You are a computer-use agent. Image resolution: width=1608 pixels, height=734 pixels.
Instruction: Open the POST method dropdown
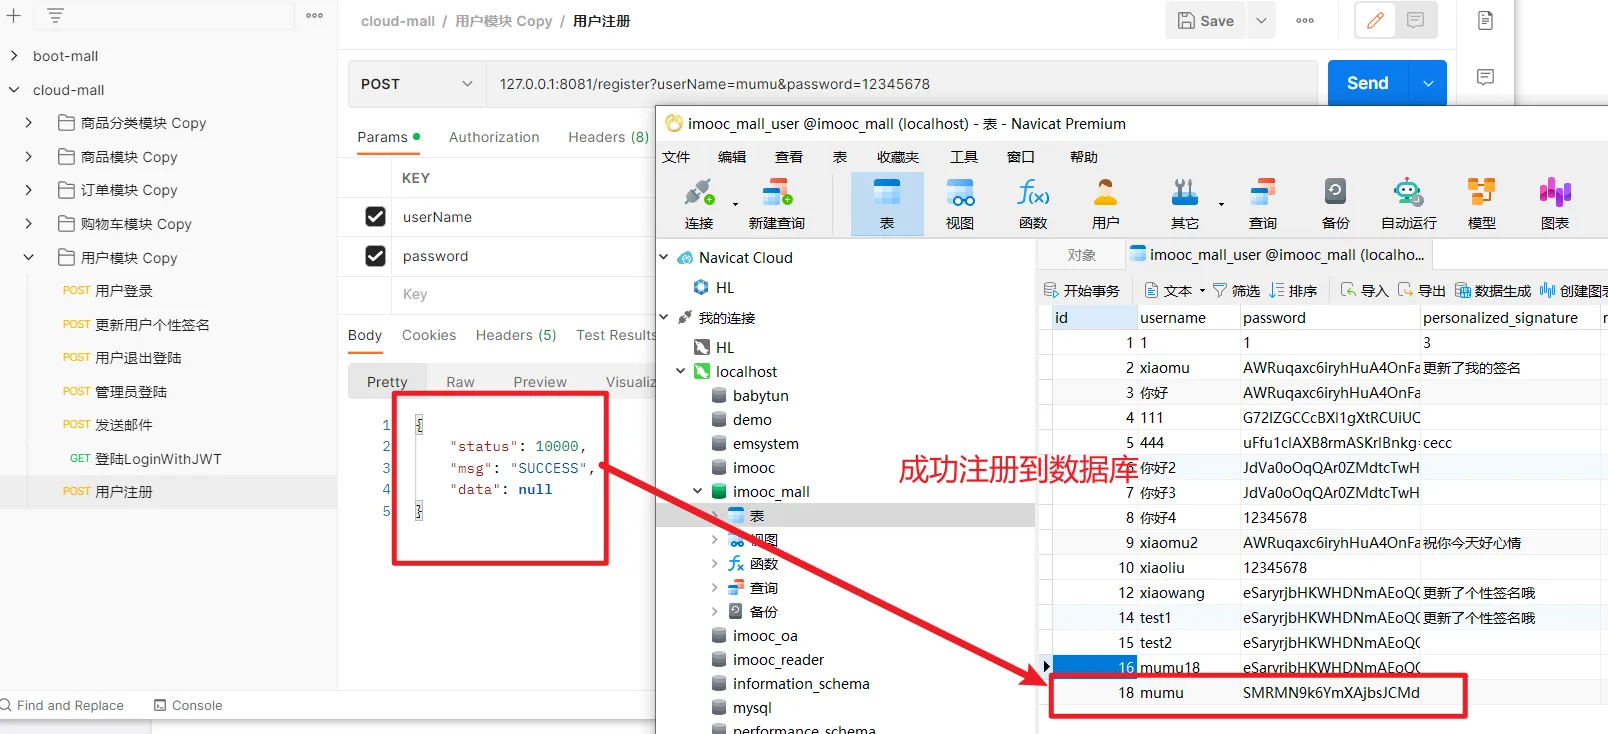coord(417,84)
